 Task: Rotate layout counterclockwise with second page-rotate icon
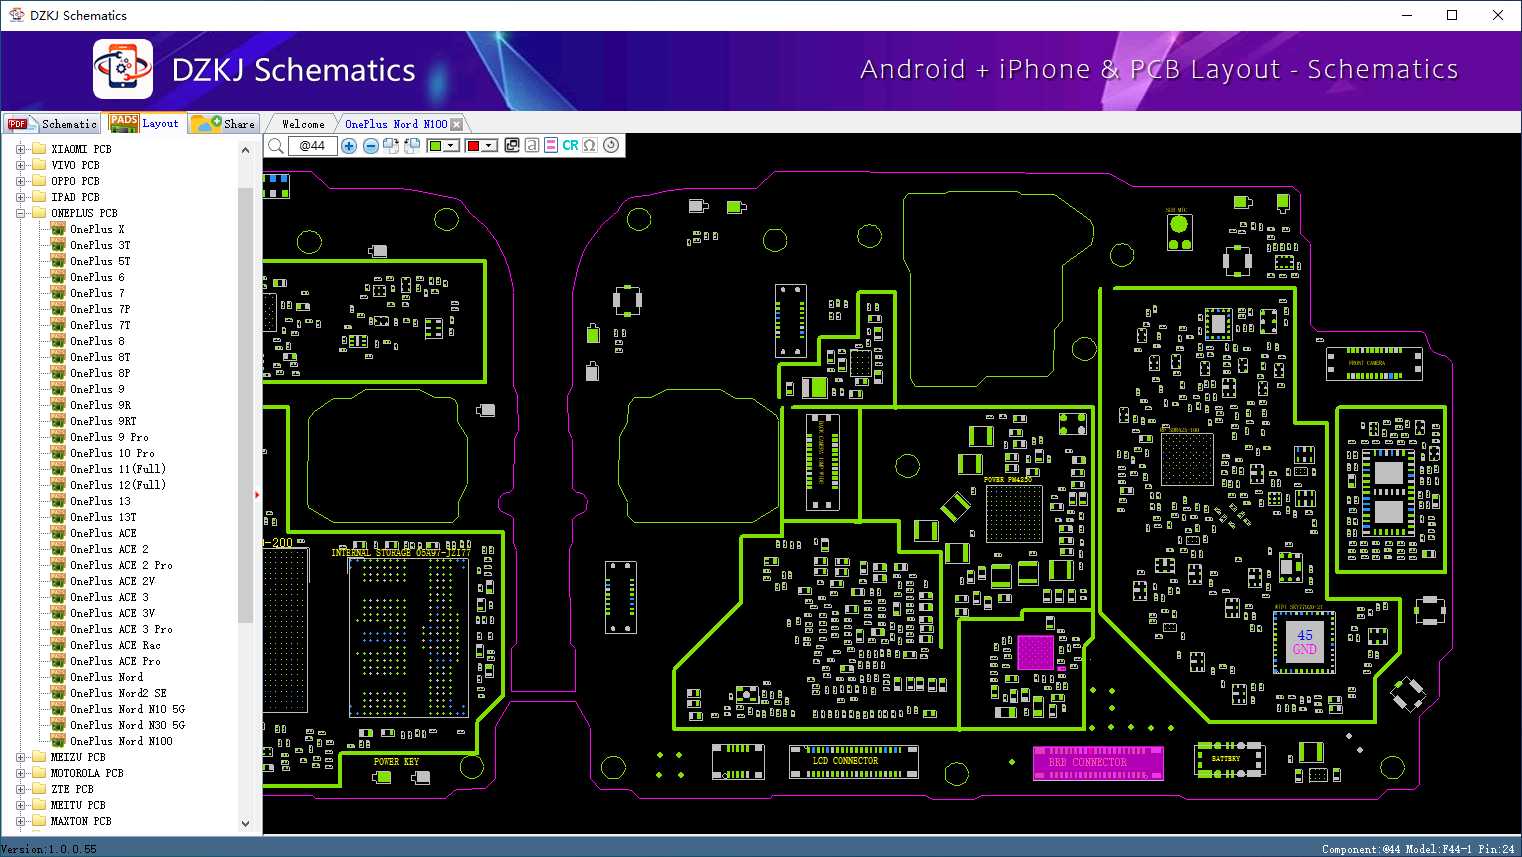pos(412,146)
